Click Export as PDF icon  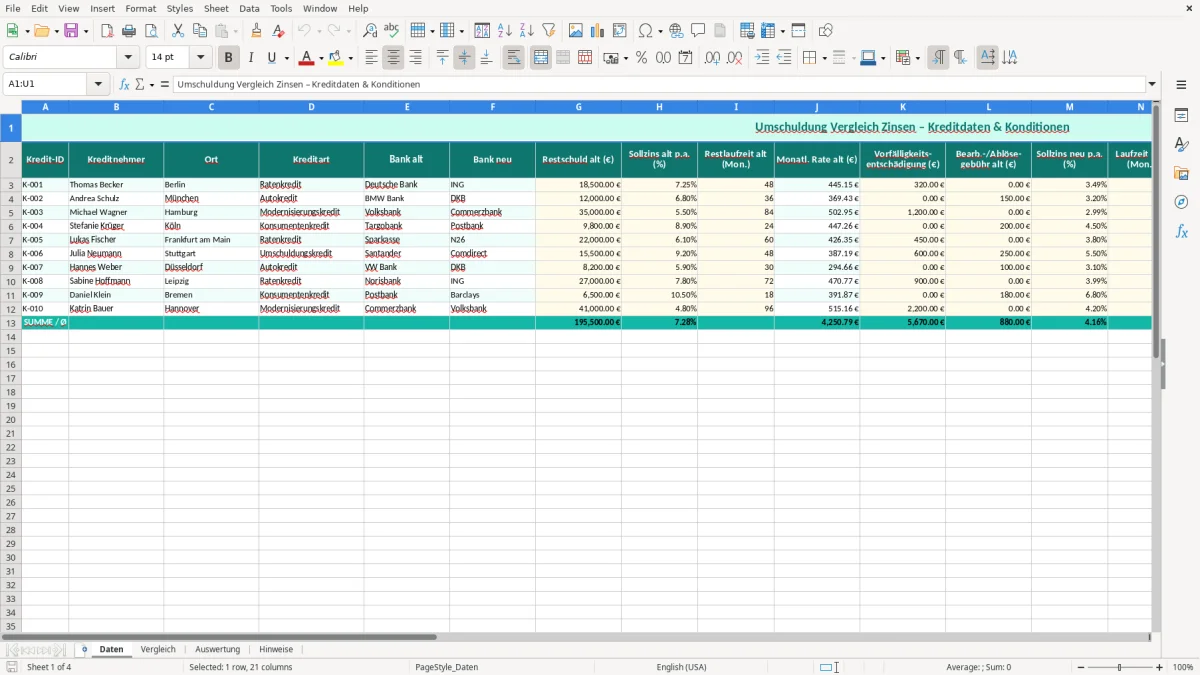[107, 31]
